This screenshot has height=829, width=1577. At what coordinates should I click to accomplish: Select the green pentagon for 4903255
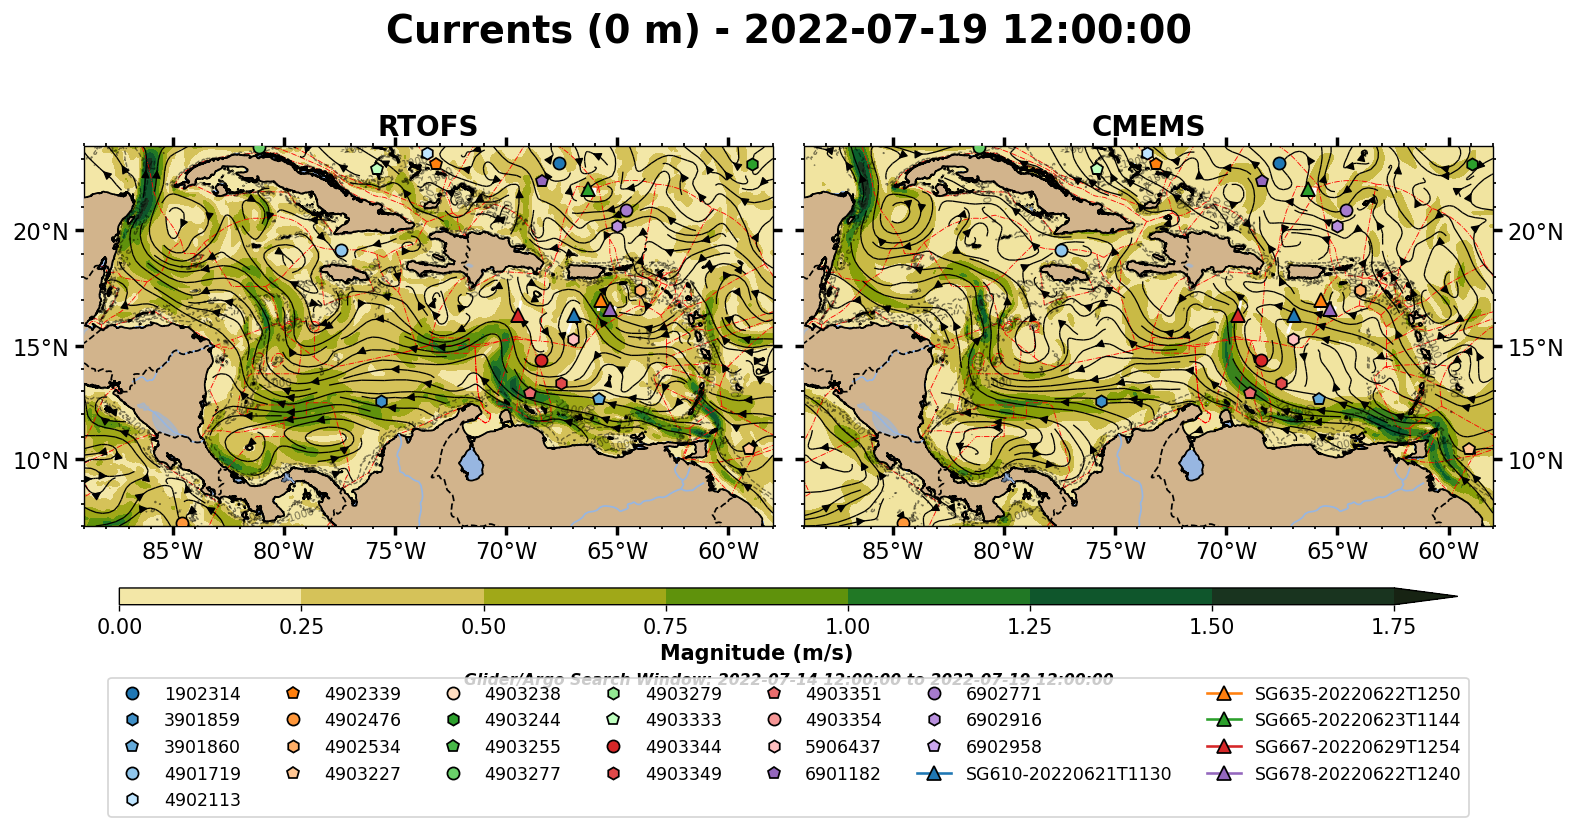click(x=453, y=746)
